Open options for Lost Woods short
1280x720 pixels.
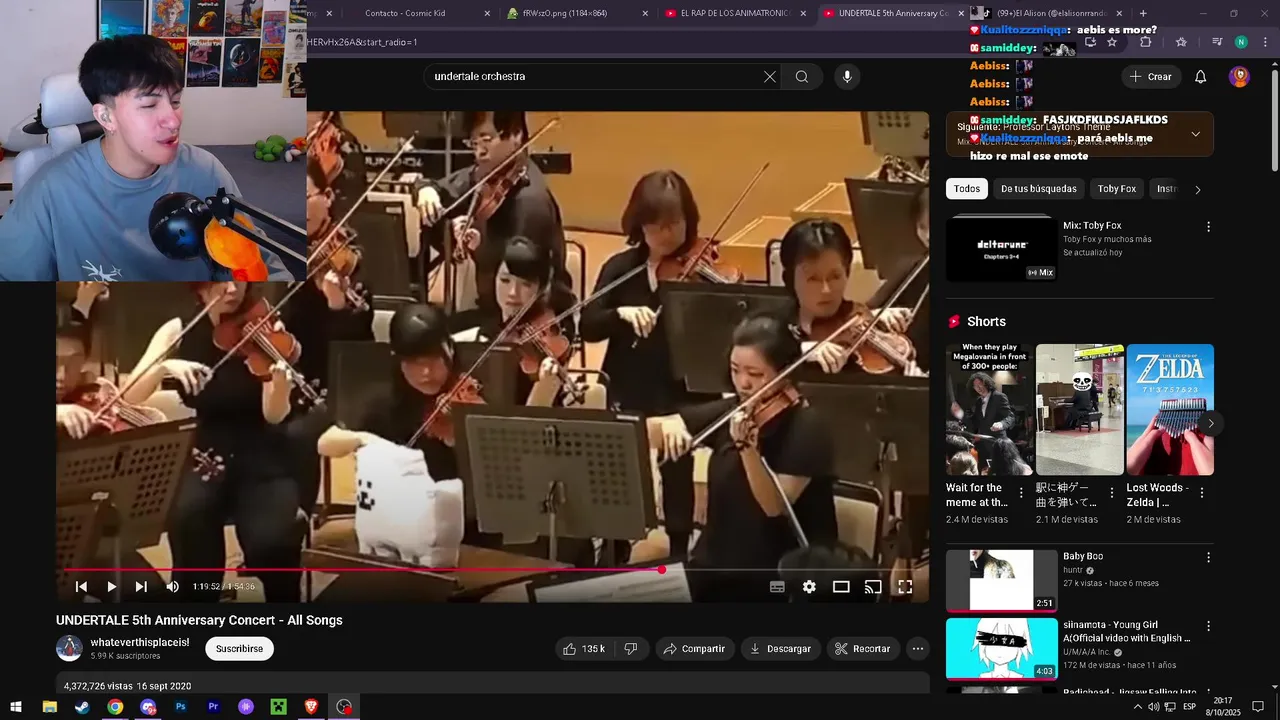coord(1202,493)
